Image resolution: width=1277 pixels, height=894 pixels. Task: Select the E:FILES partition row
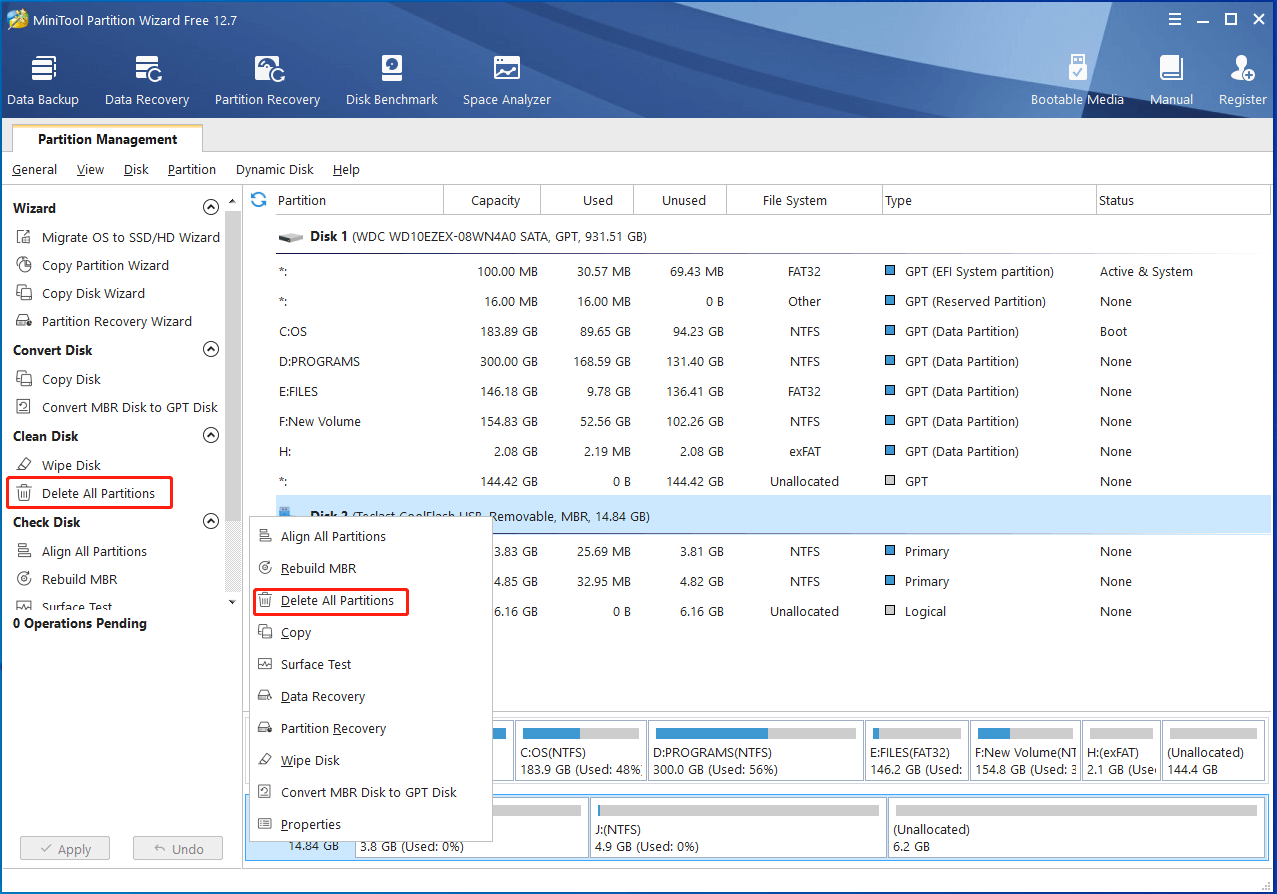click(x=773, y=391)
